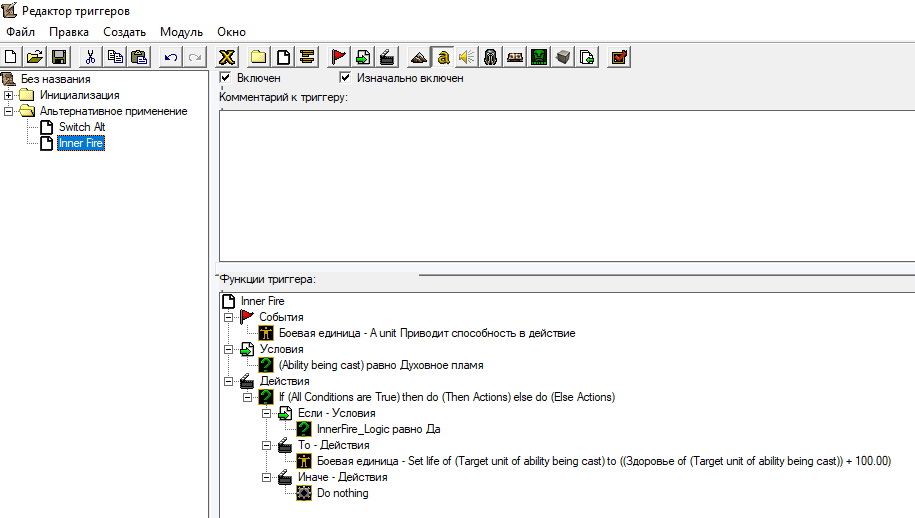Select the Switch Alt trigger
Image resolution: width=915 pixels, height=518 pixels.
[x=82, y=127]
